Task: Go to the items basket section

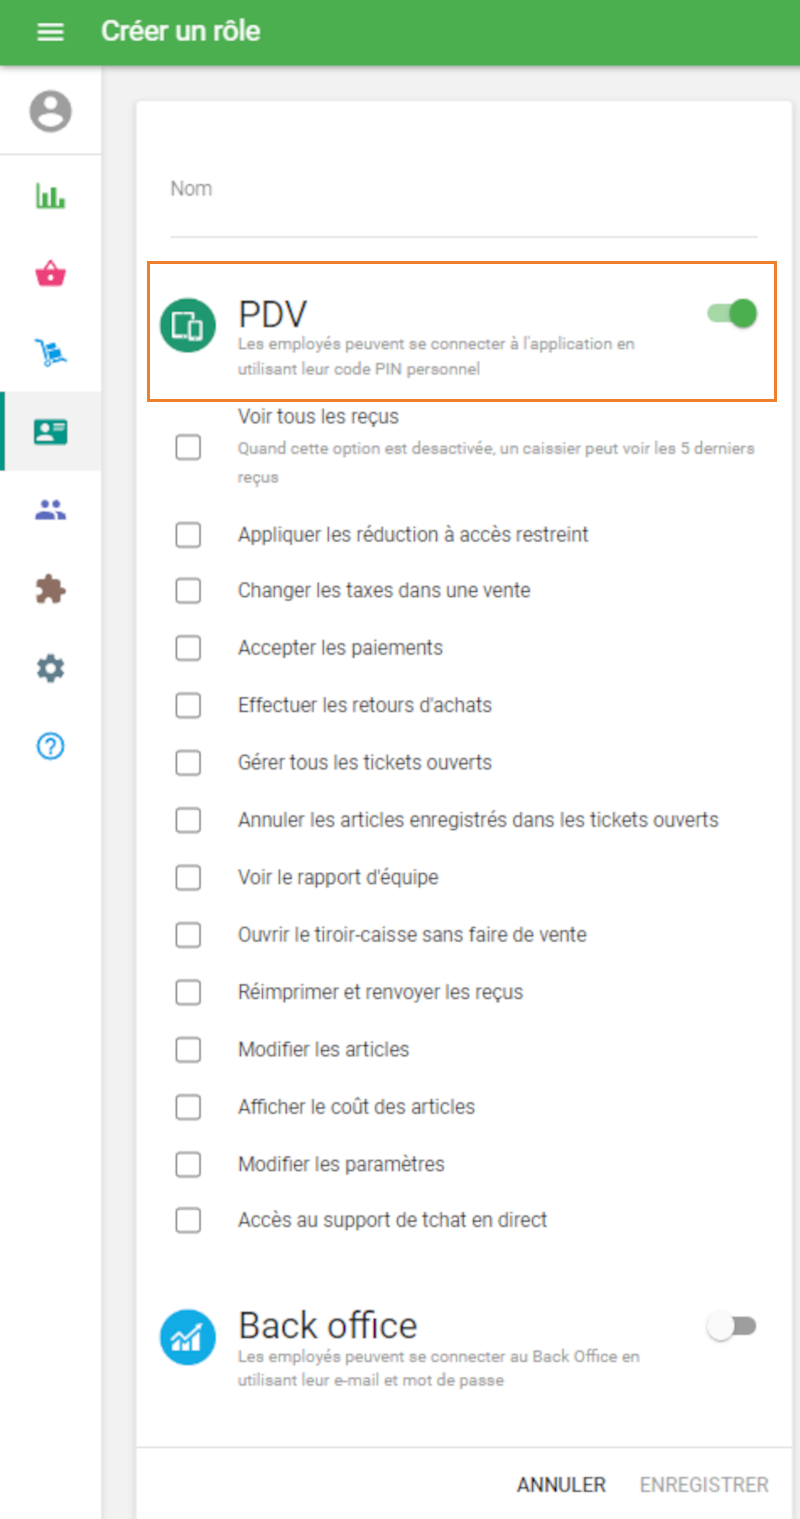Action: point(50,274)
